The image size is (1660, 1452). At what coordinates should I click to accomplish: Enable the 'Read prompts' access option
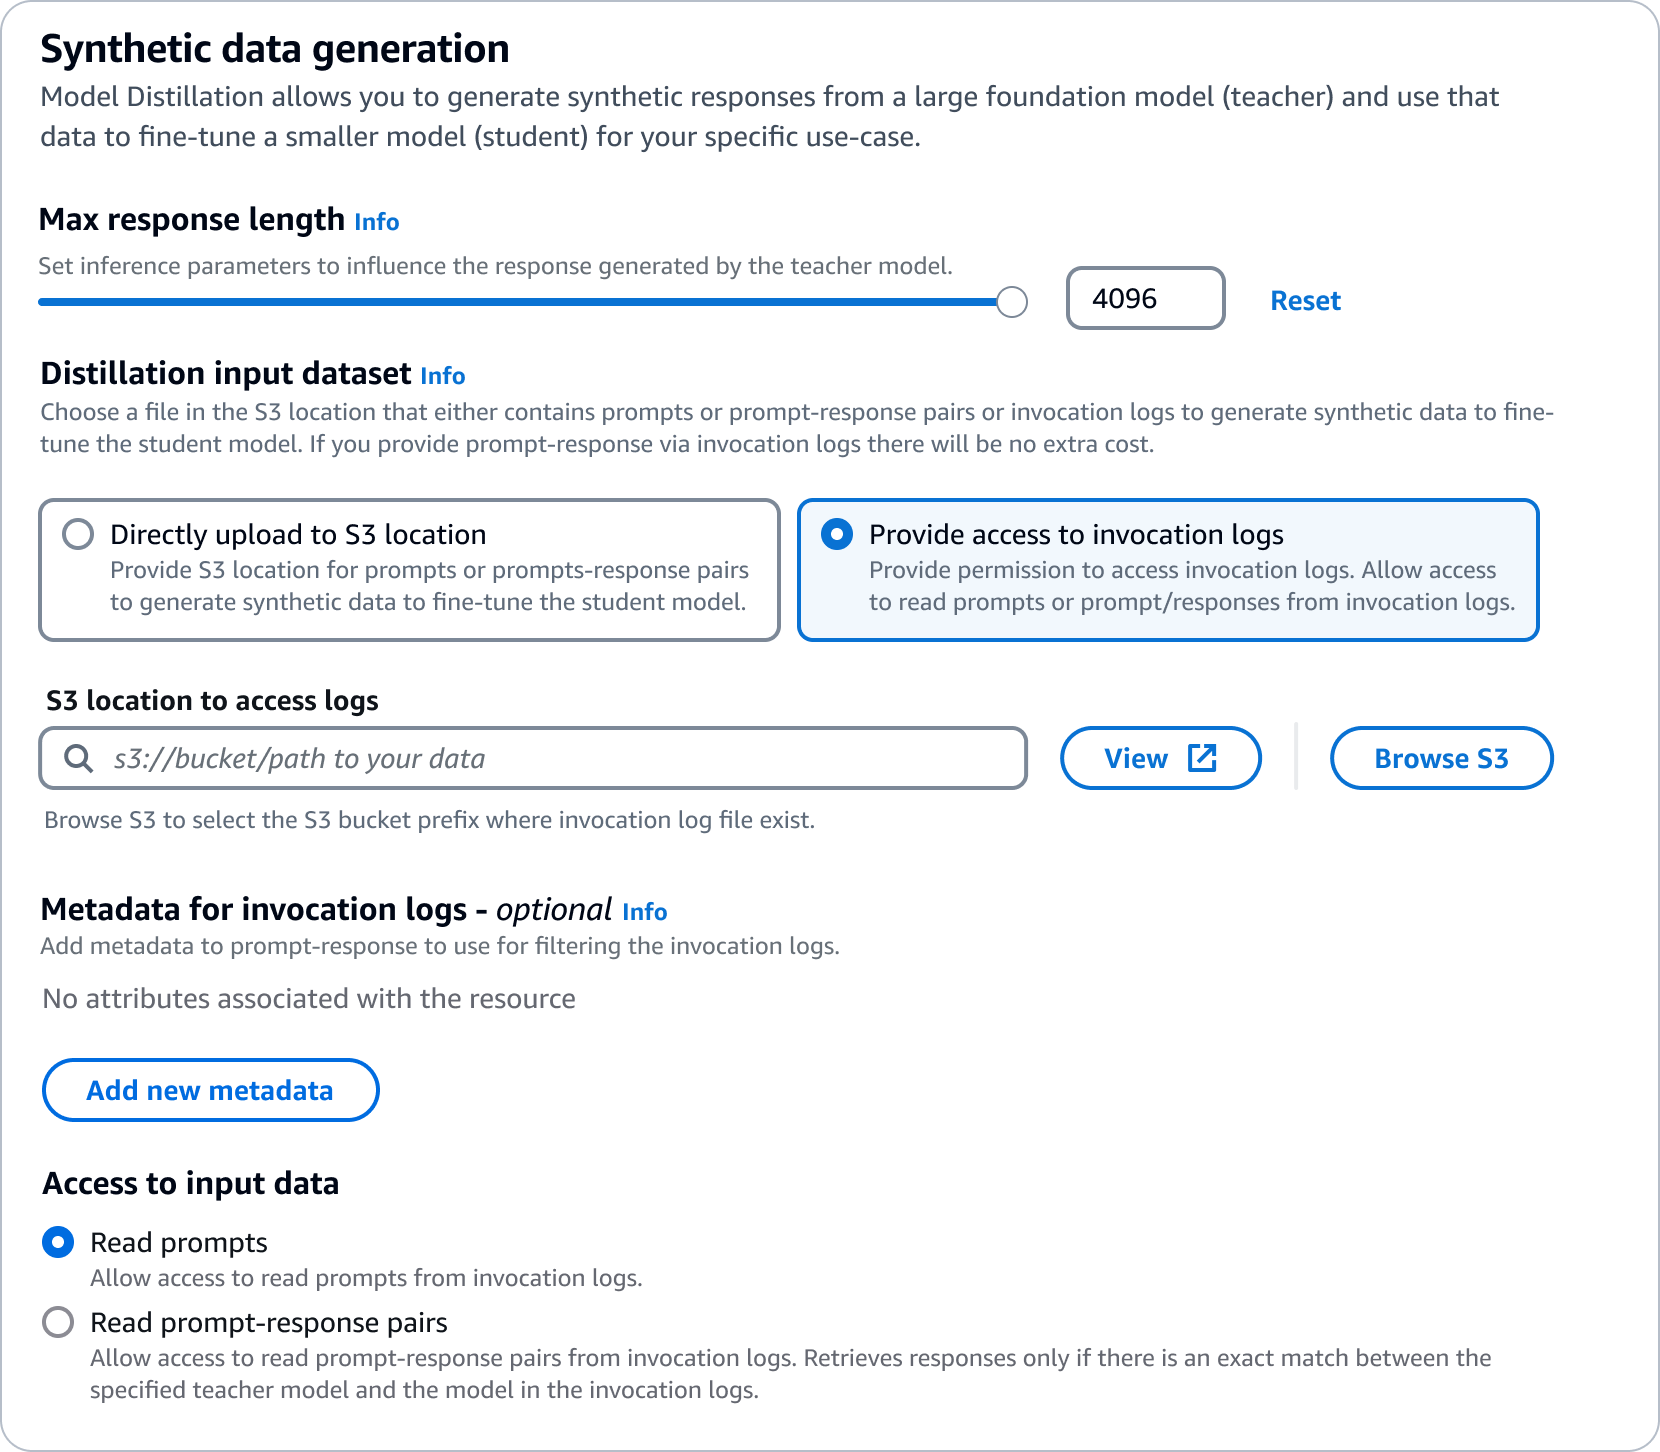pos(59,1243)
